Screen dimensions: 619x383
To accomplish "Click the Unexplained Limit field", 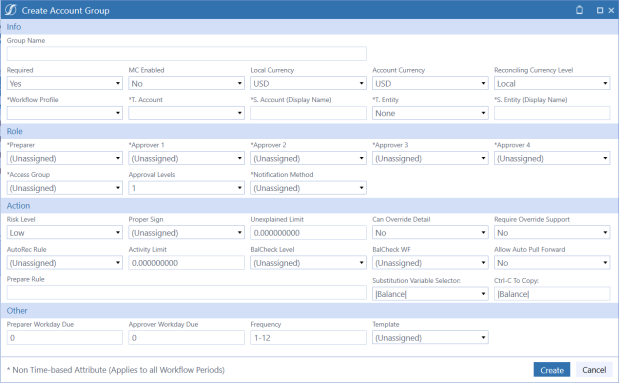I will [x=308, y=233].
